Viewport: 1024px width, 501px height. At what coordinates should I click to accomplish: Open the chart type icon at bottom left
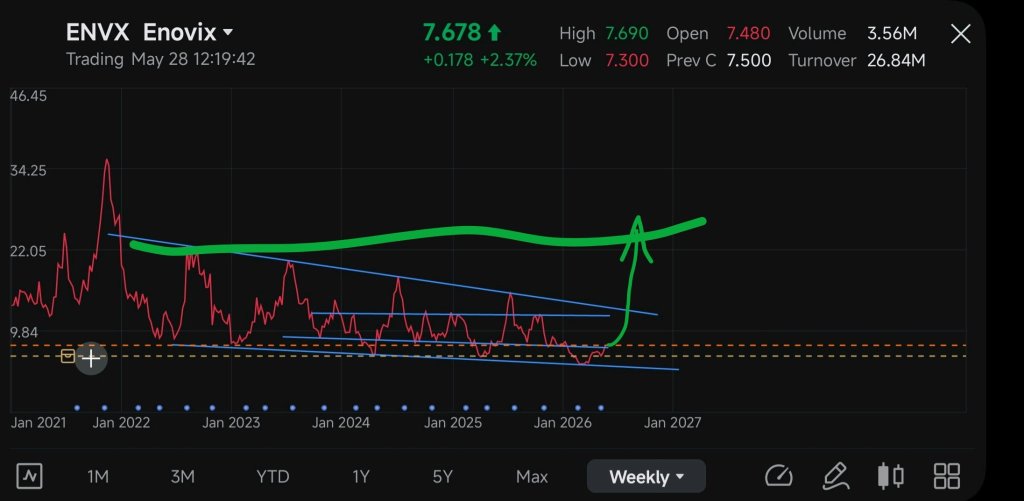29,476
